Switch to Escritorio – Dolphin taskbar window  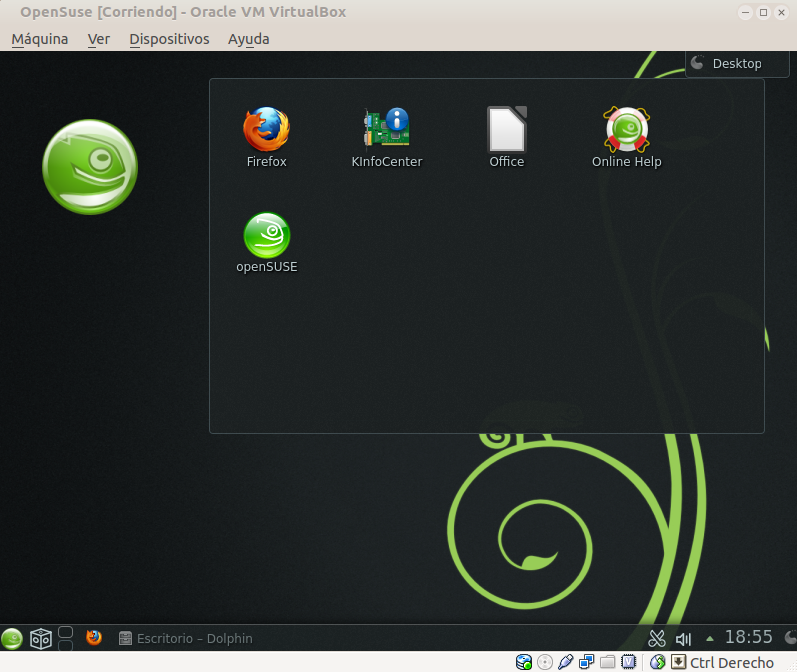pyautogui.click(x=185, y=638)
